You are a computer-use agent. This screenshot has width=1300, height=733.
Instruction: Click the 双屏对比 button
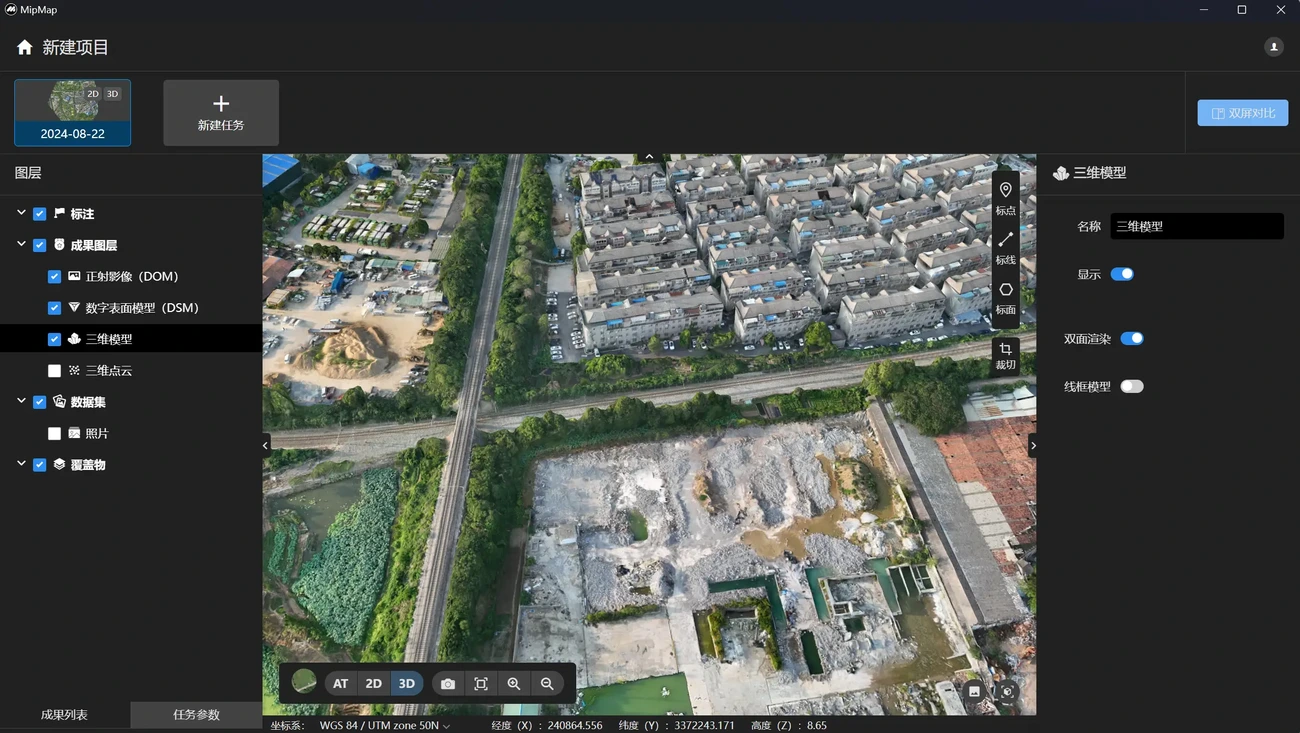pyautogui.click(x=1242, y=113)
